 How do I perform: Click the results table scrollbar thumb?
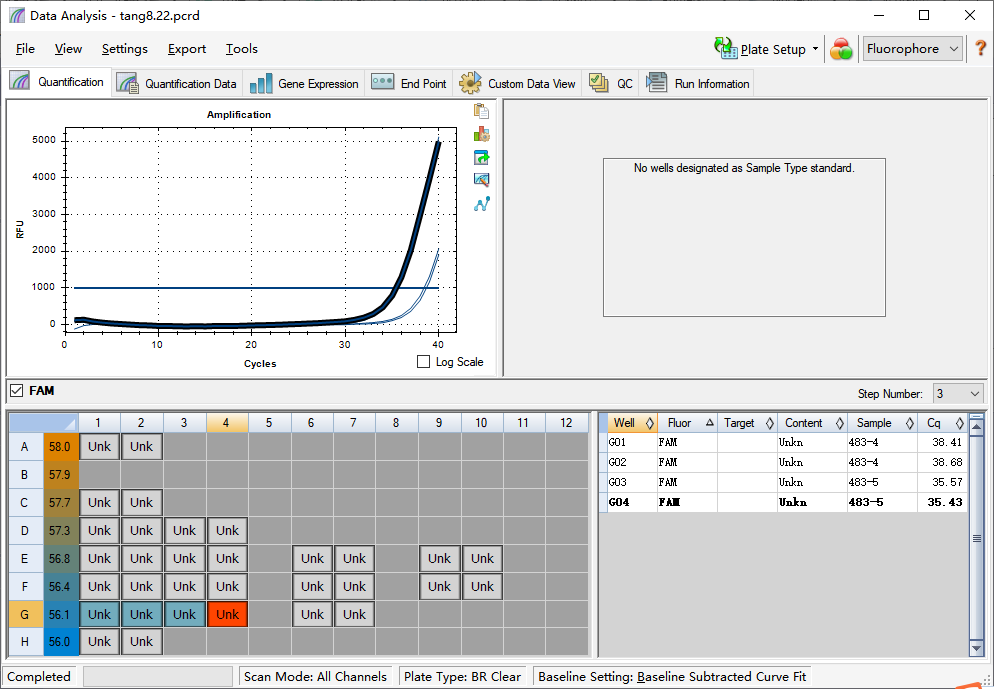tap(976, 538)
